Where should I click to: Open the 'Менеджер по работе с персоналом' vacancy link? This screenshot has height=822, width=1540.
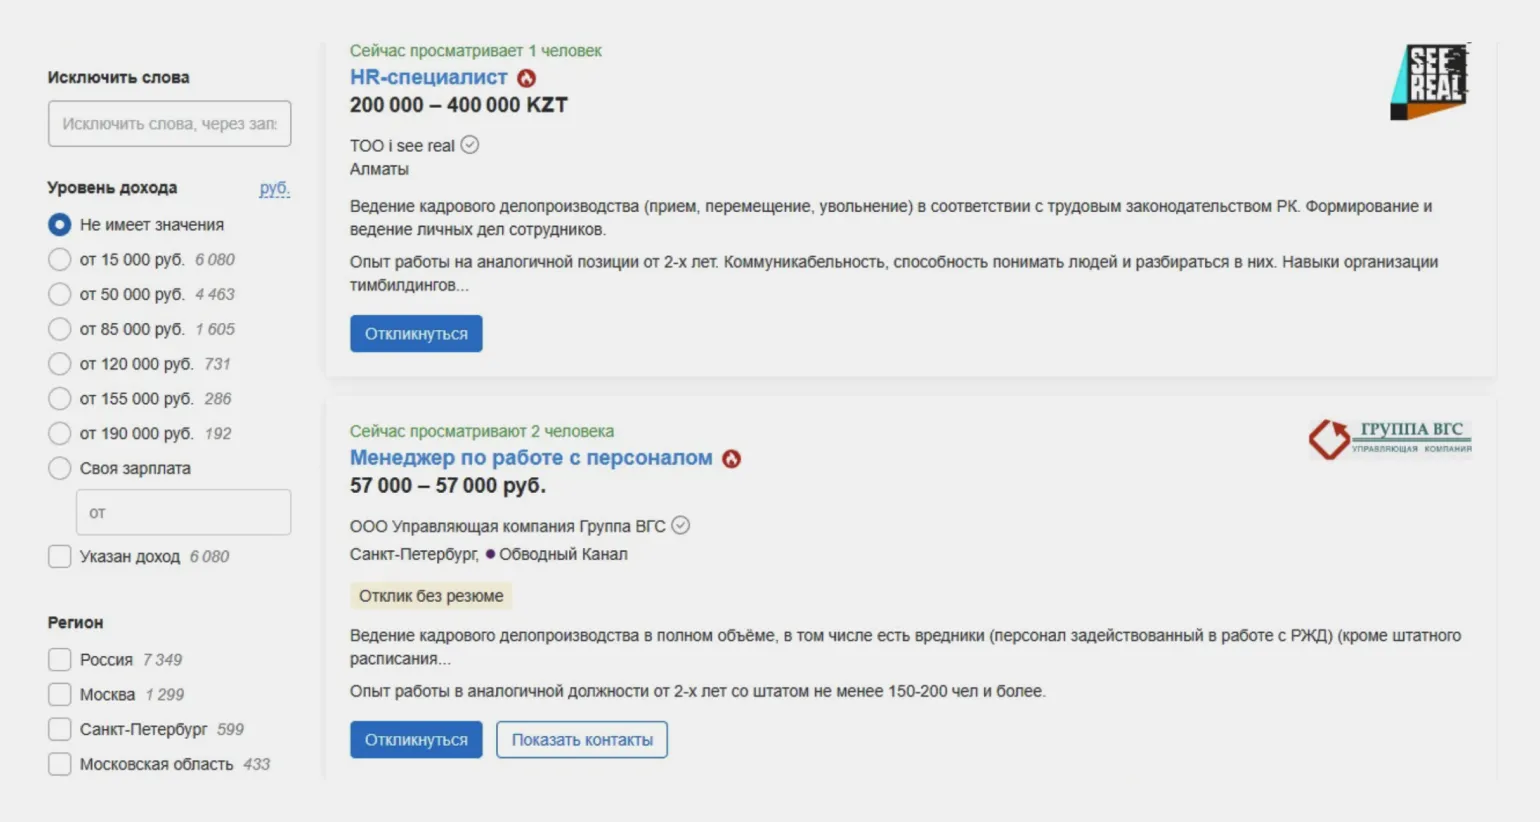(531, 458)
